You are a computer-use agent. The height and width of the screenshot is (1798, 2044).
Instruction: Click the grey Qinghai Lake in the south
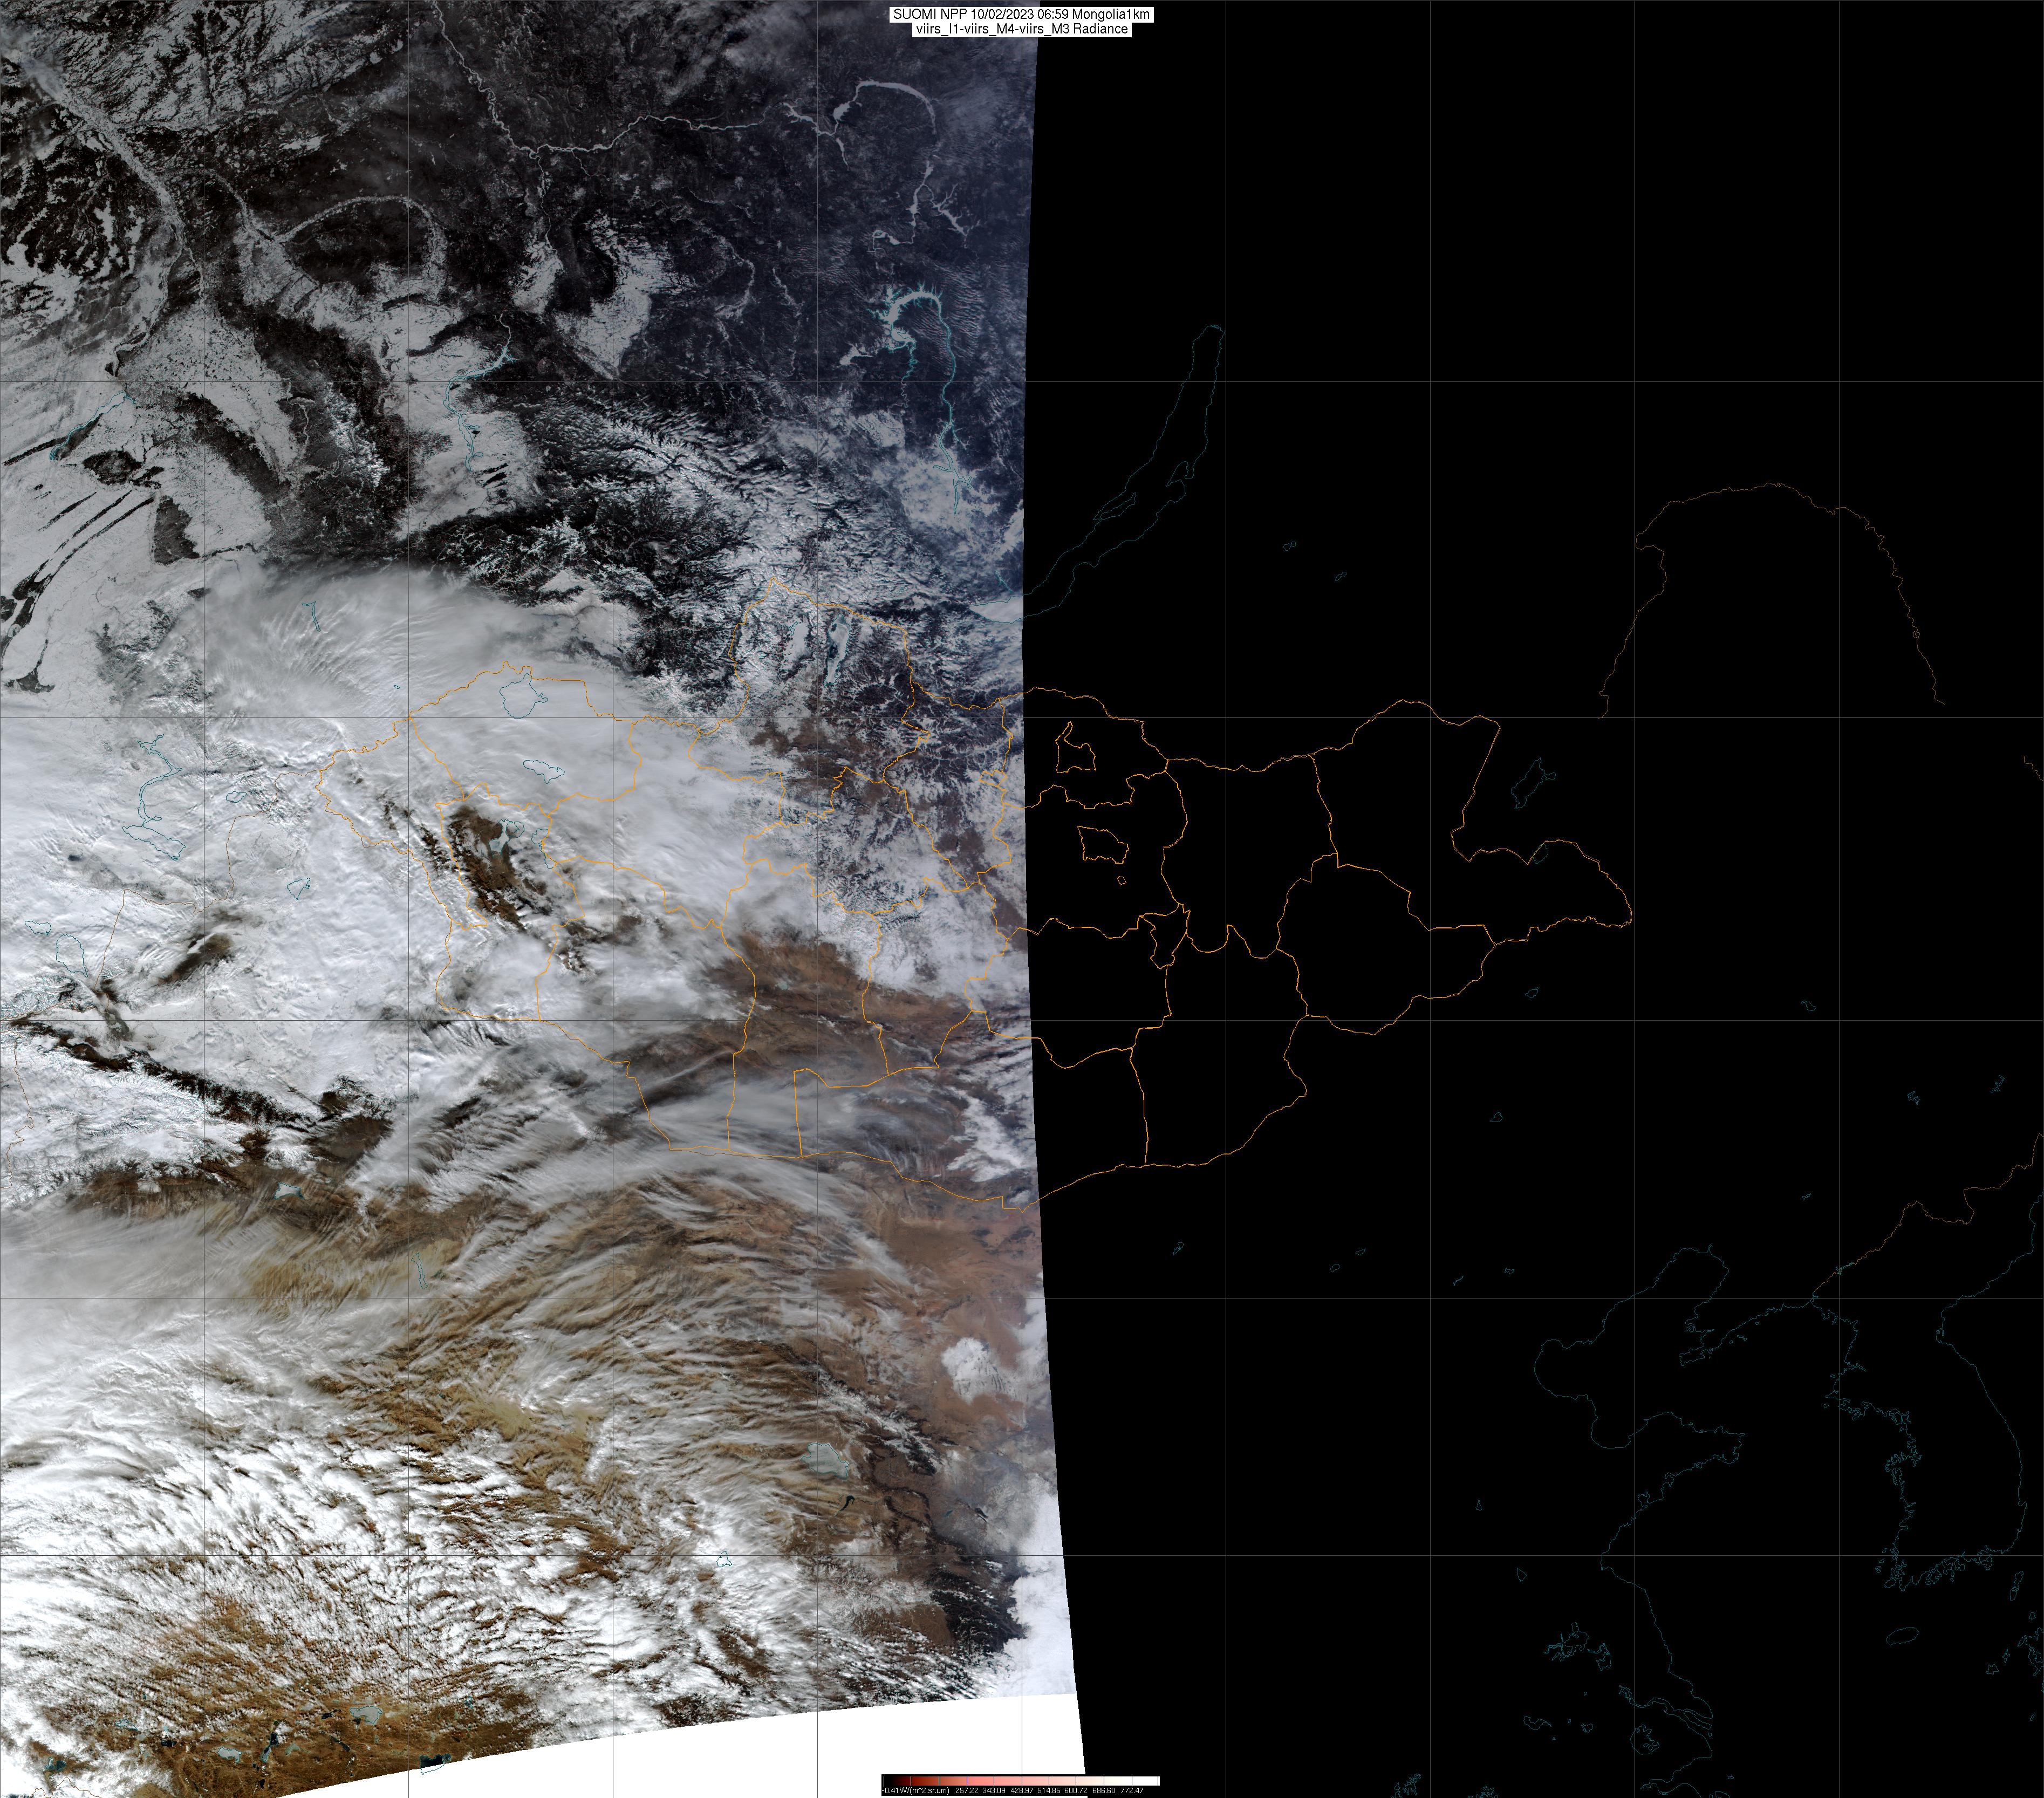(x=828, y=1461)
